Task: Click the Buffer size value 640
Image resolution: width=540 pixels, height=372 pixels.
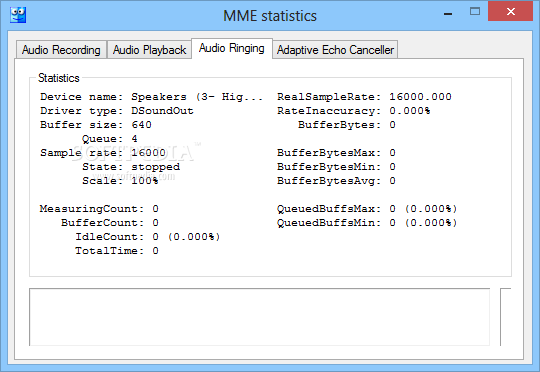Action: [x=141, y=125]
